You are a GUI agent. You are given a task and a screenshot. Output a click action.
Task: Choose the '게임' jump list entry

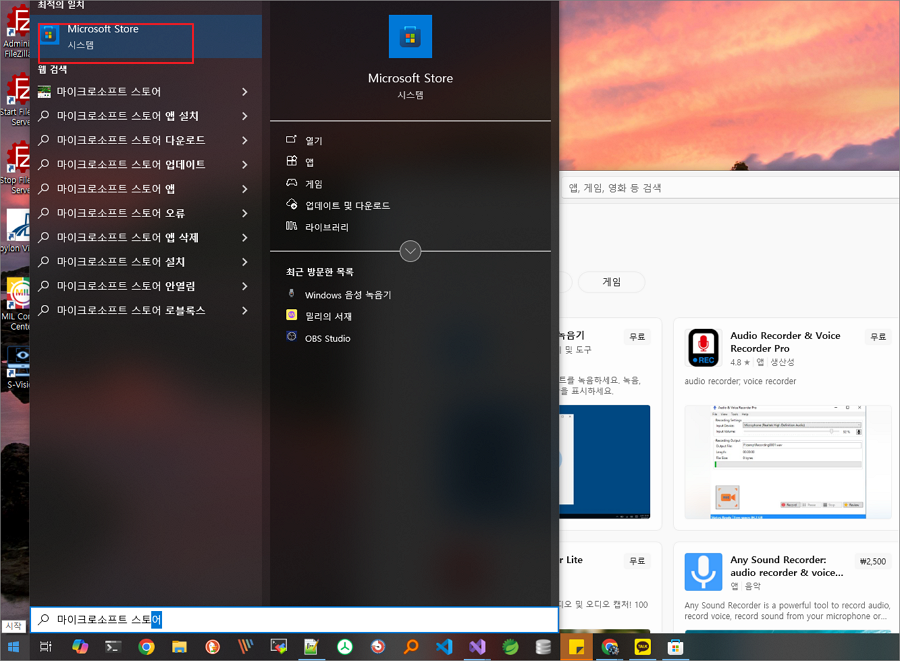pos(313,184)
